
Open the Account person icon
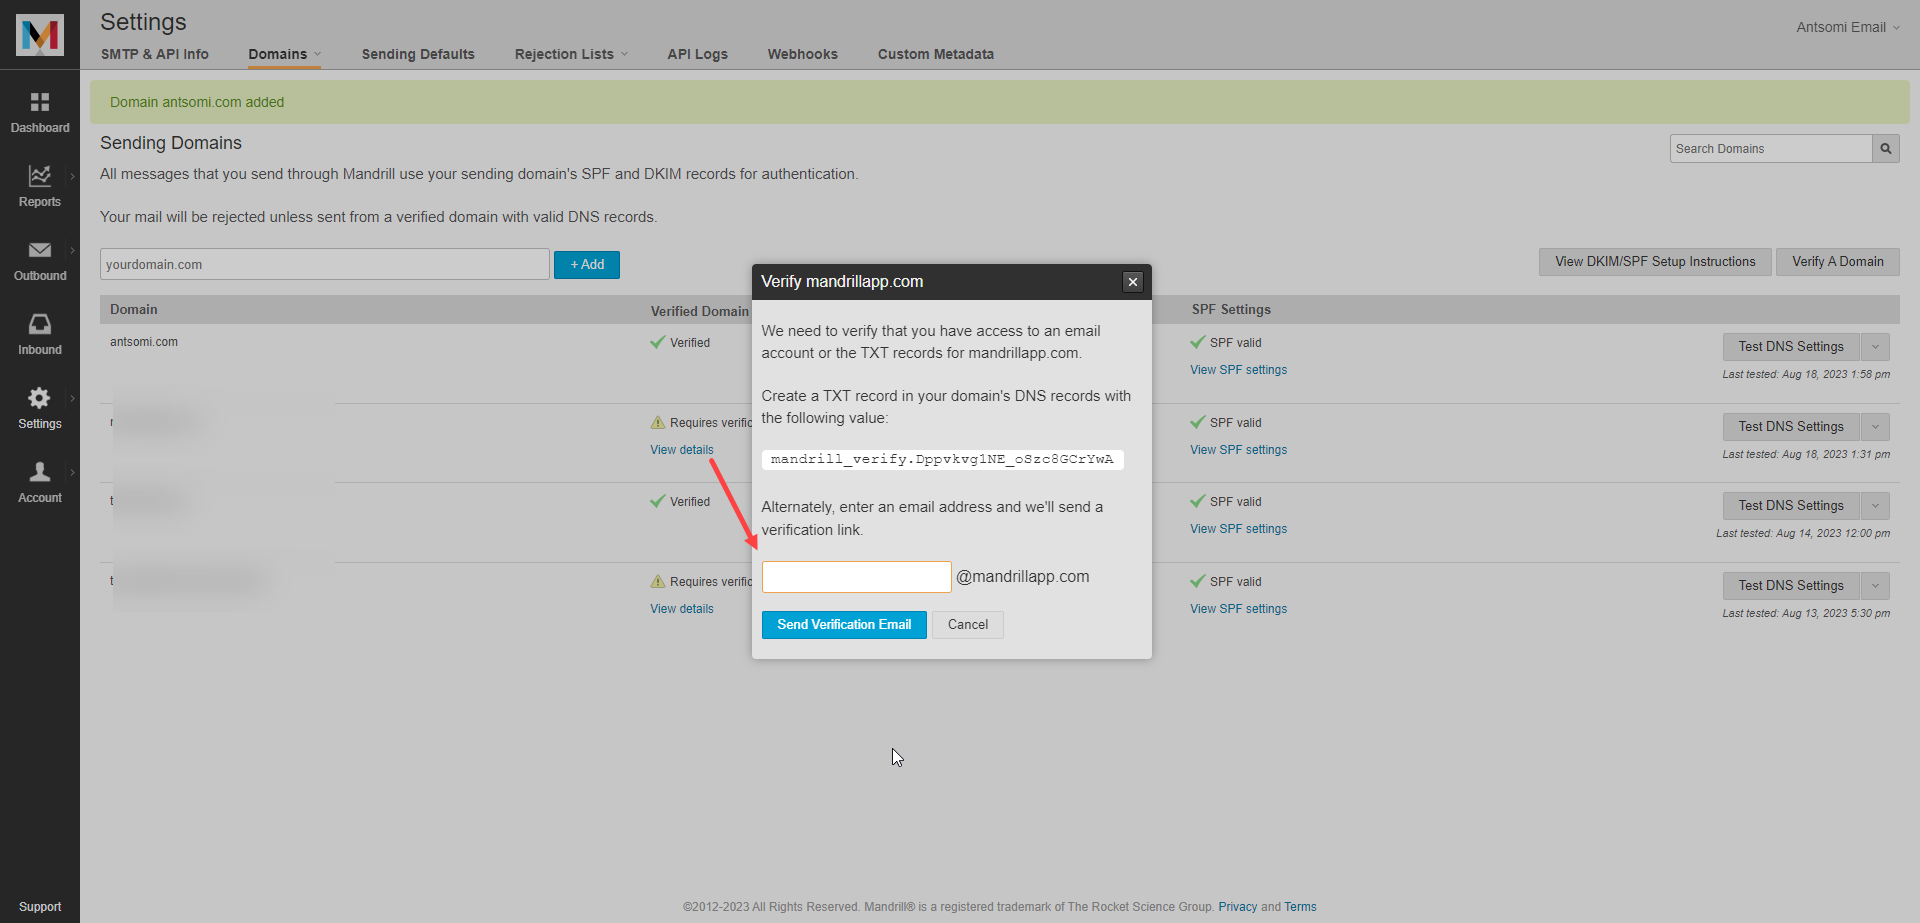(40, 472)
